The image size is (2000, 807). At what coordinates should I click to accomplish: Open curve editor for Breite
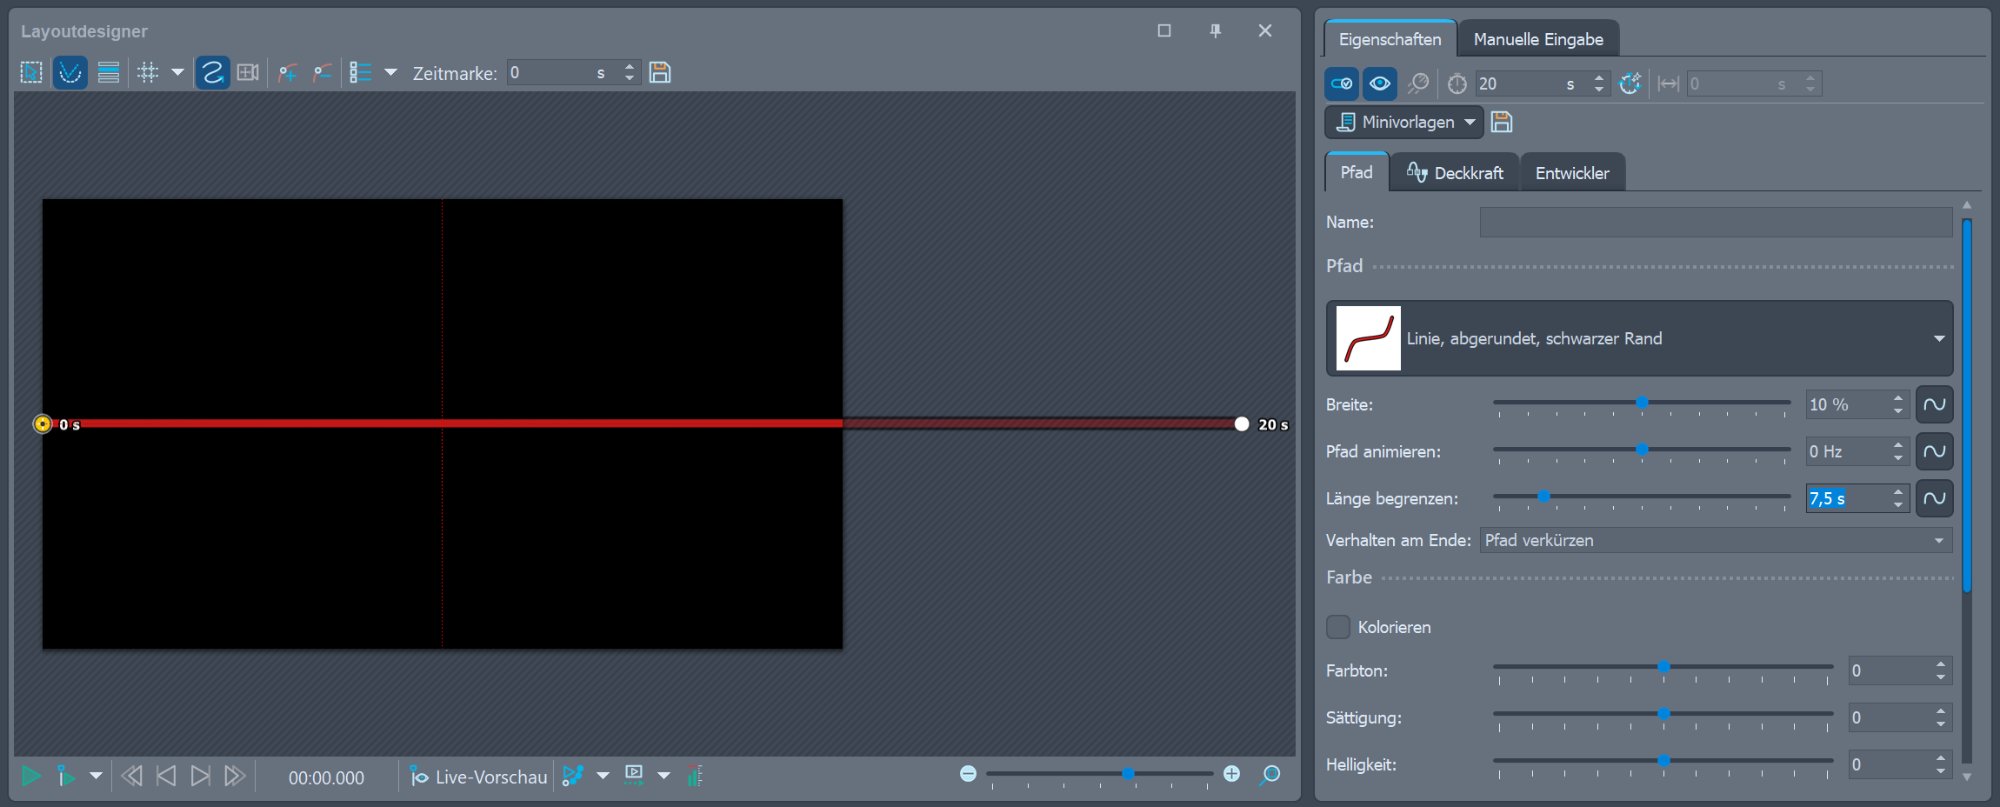(x=1934, y=405)
